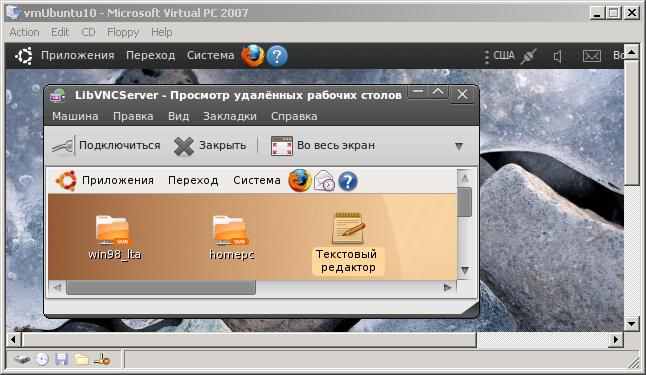Click the Virtual PC horizontal scrollbar left arrow
The image size is (646, 375).
pyautogui.click(x=13, y=340)
